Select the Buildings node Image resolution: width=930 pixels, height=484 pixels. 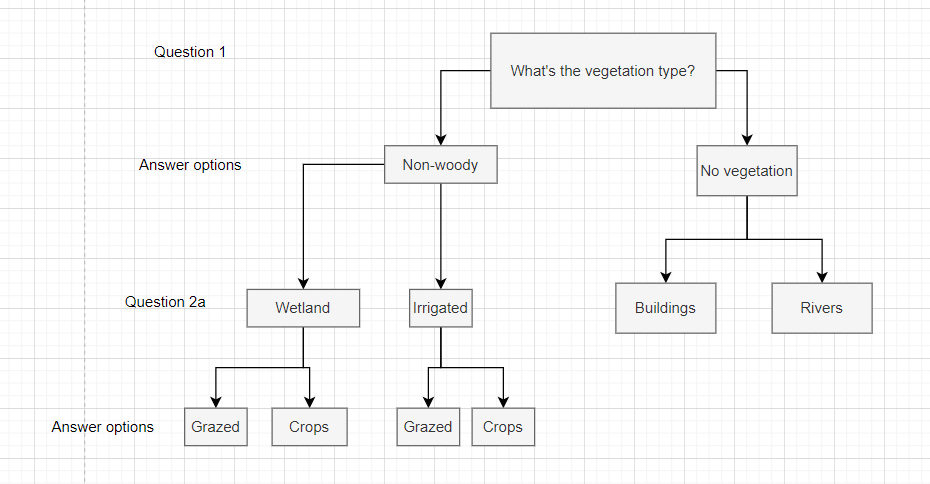pos(664,308)
